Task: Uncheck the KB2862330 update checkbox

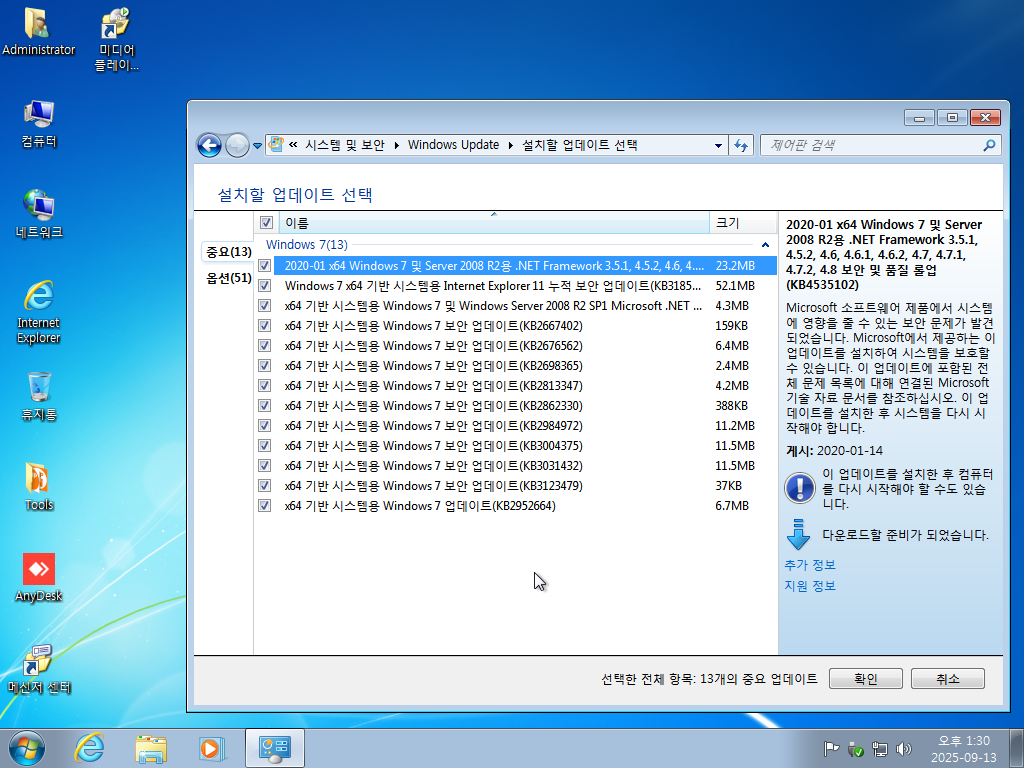Action: click(x=264, y=406)
